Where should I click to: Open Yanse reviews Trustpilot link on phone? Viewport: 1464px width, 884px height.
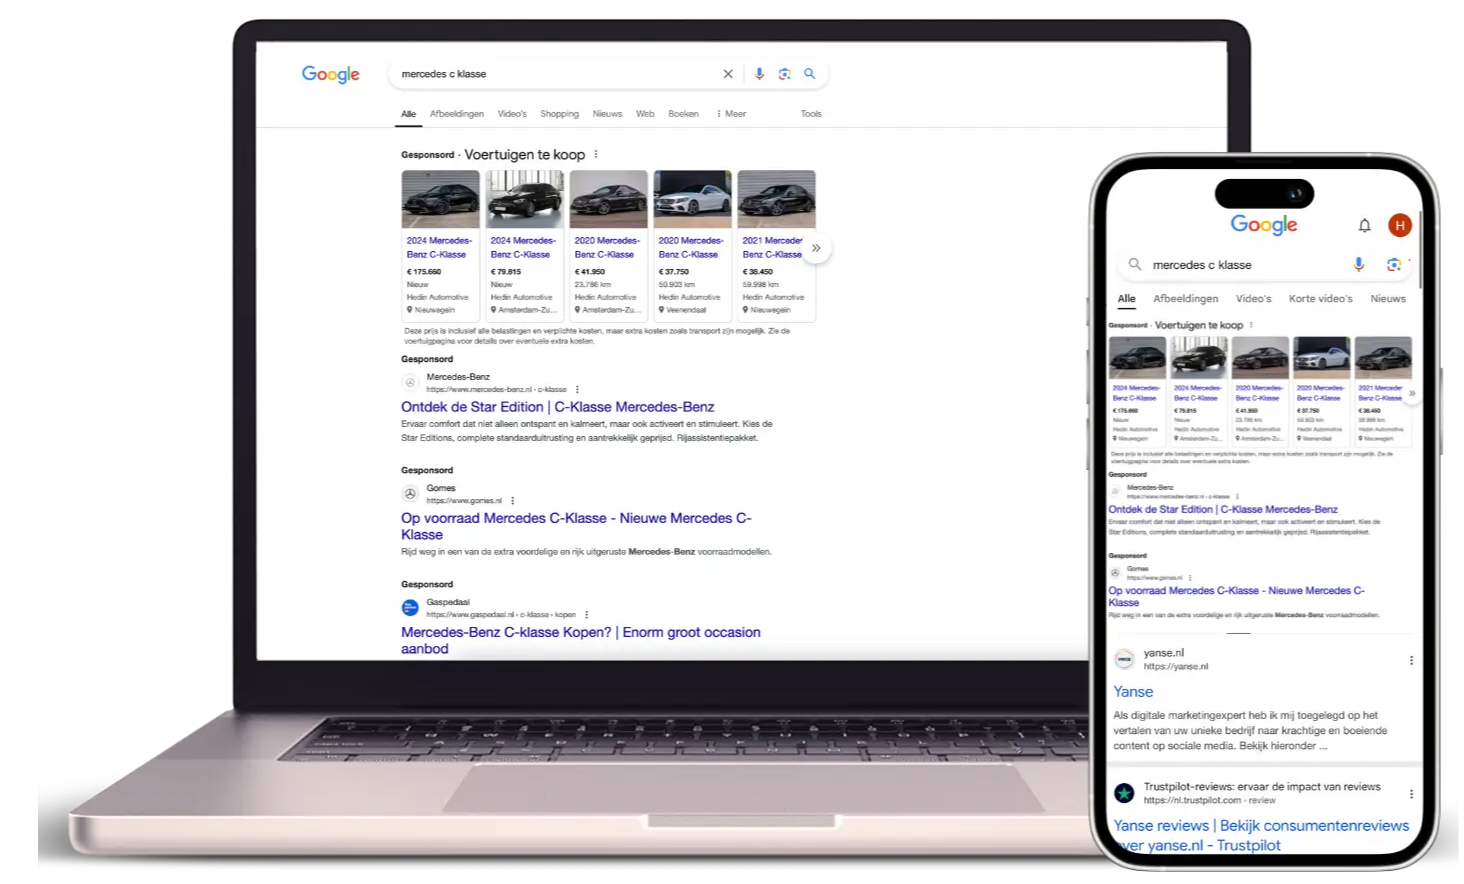(1261, 835)
